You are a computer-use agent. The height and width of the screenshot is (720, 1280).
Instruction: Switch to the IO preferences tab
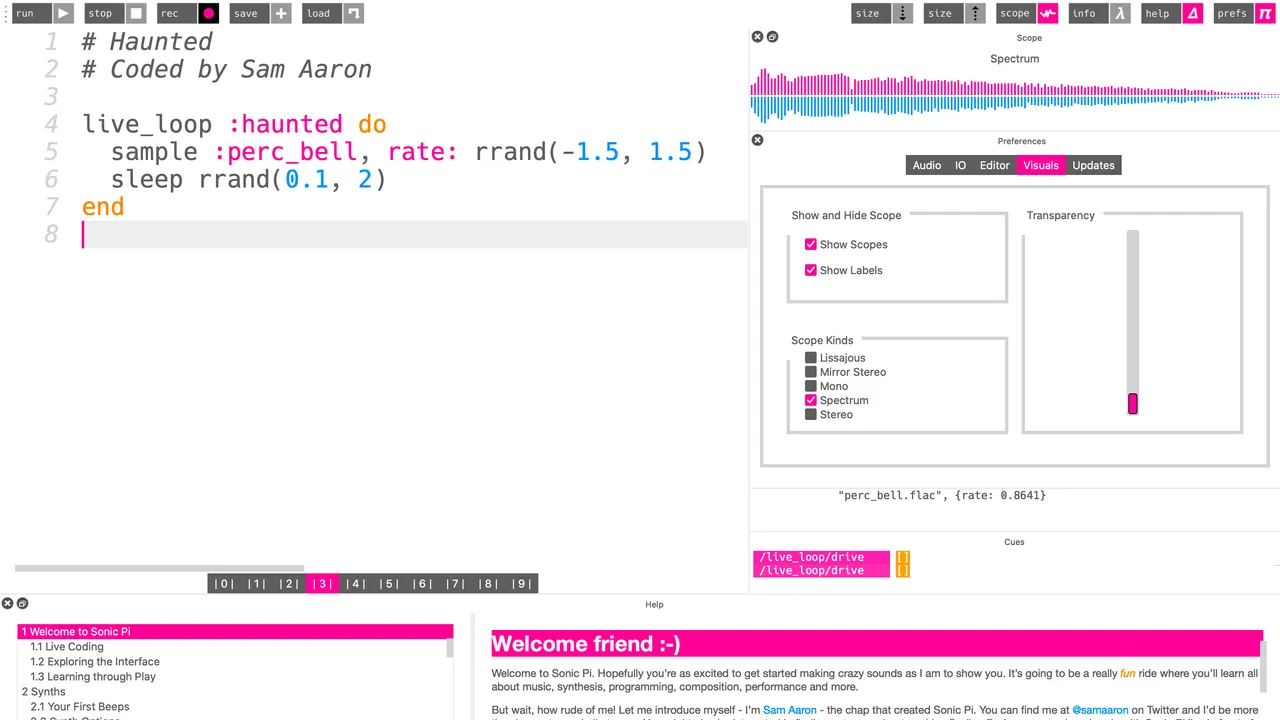point(960,165)
